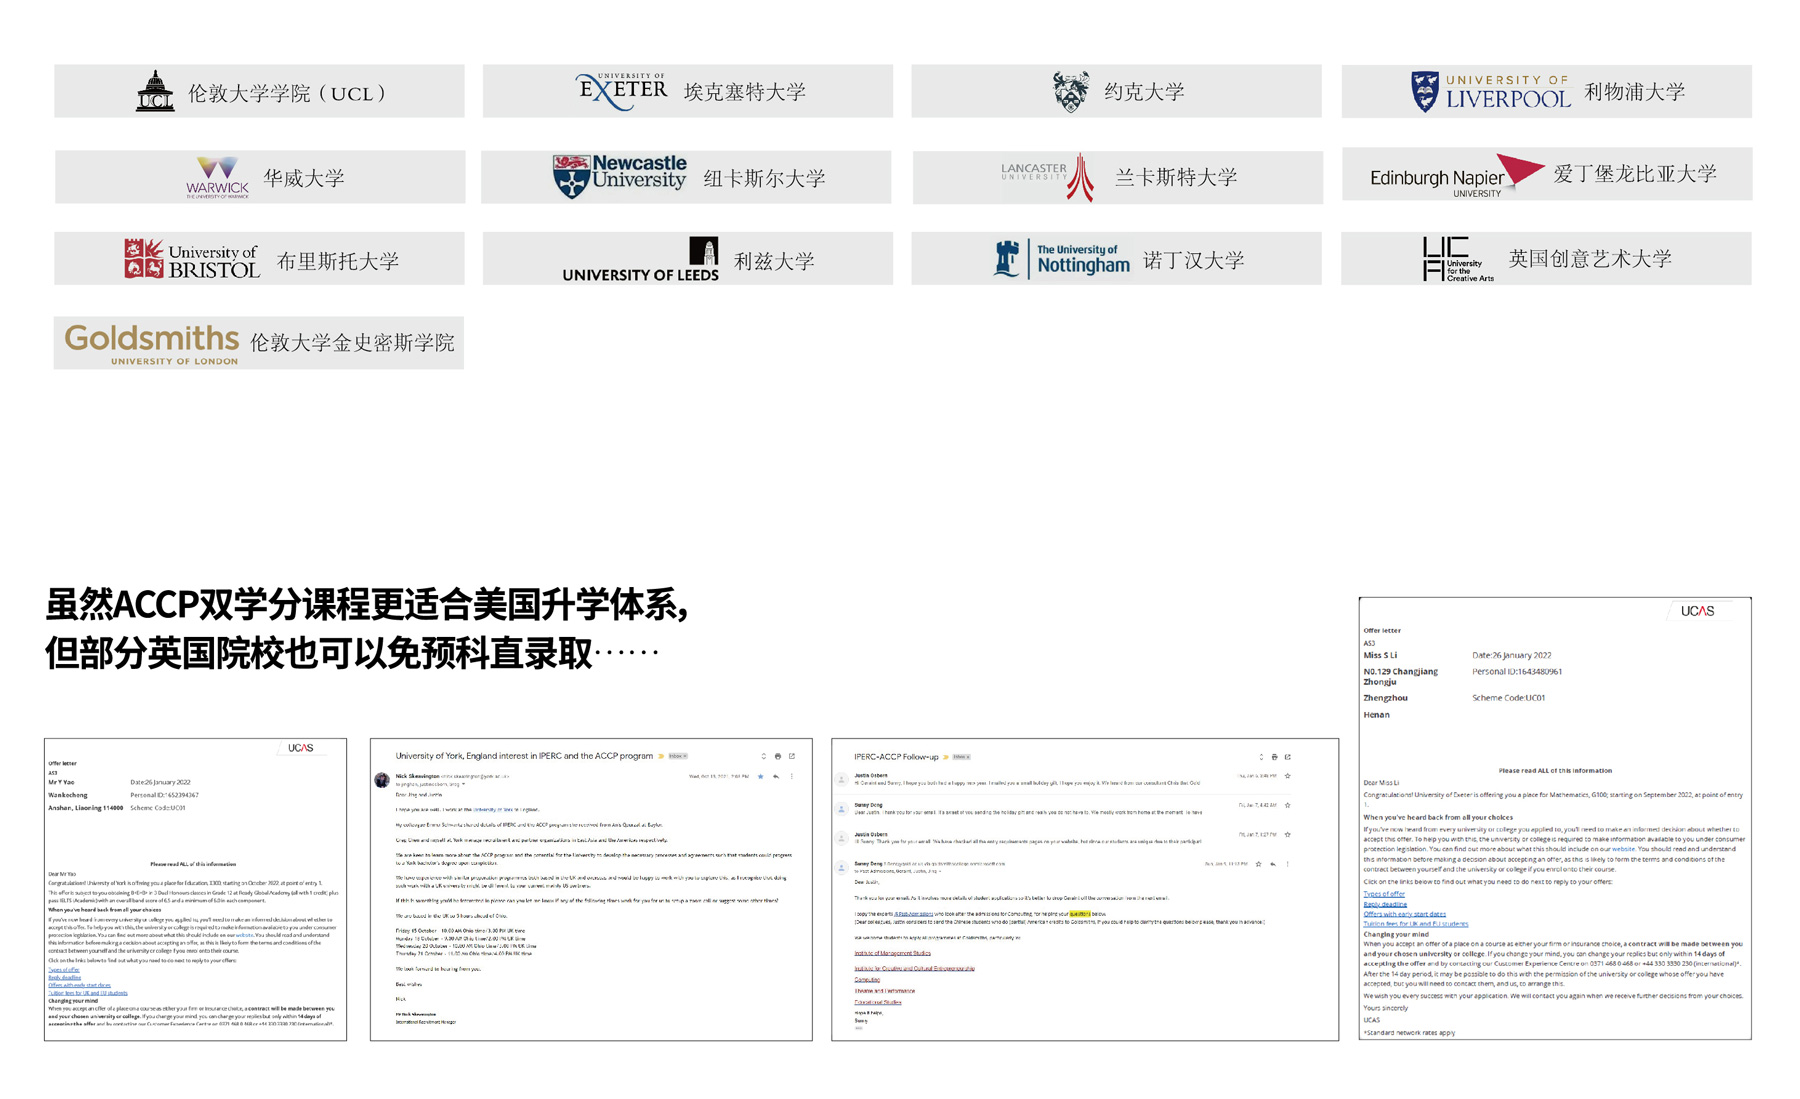Open York interest email in new window
The width and height of the screenshot is (1800, 1099).
click(792, 756)
